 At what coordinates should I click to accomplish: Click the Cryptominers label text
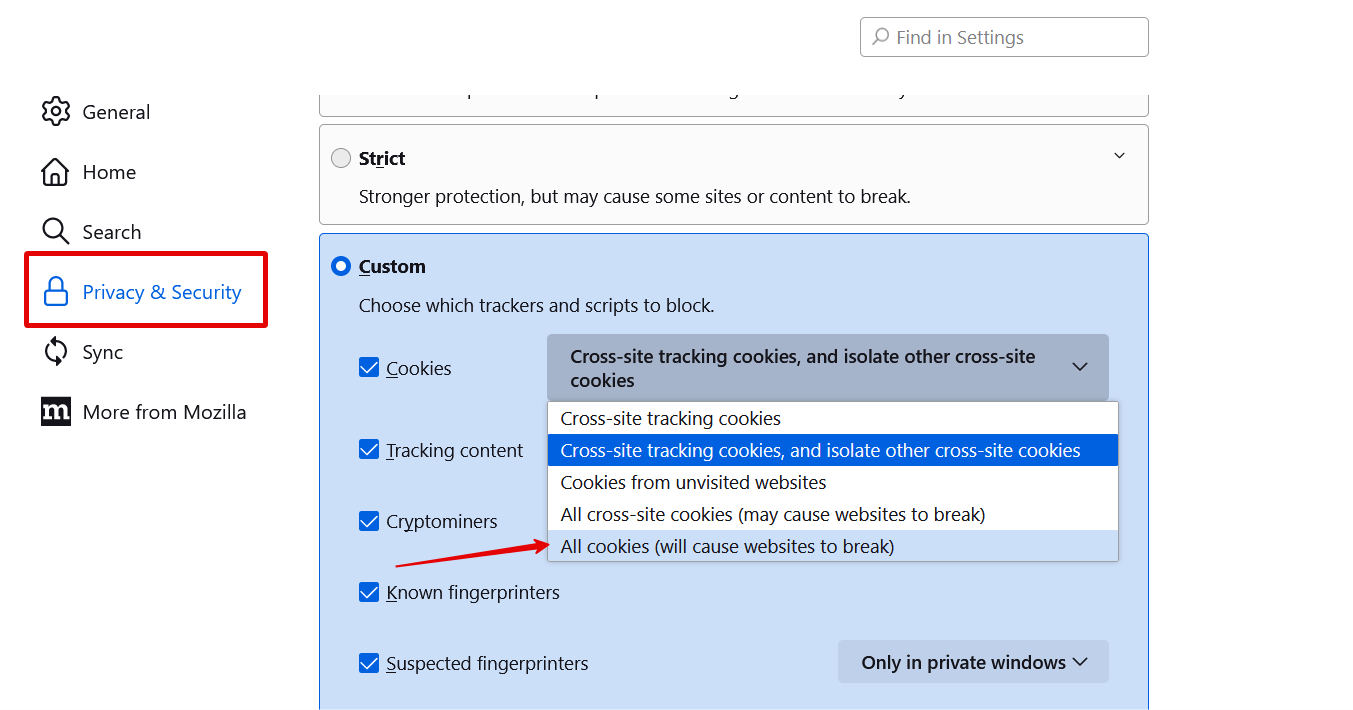pos(442,522)
